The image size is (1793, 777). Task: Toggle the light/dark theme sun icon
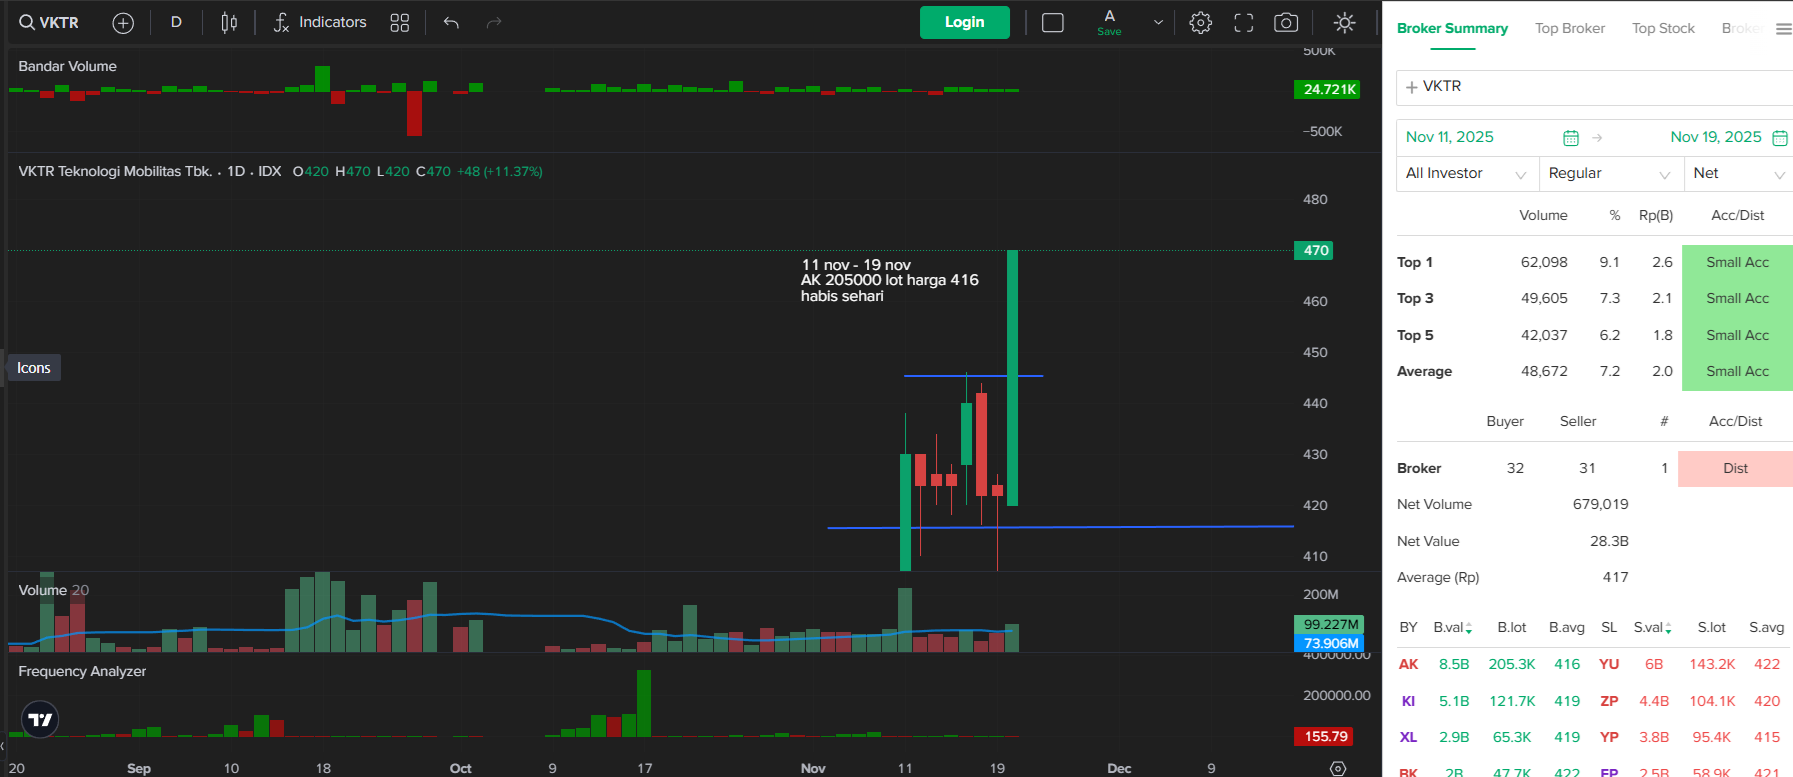tap(1345, 22)
